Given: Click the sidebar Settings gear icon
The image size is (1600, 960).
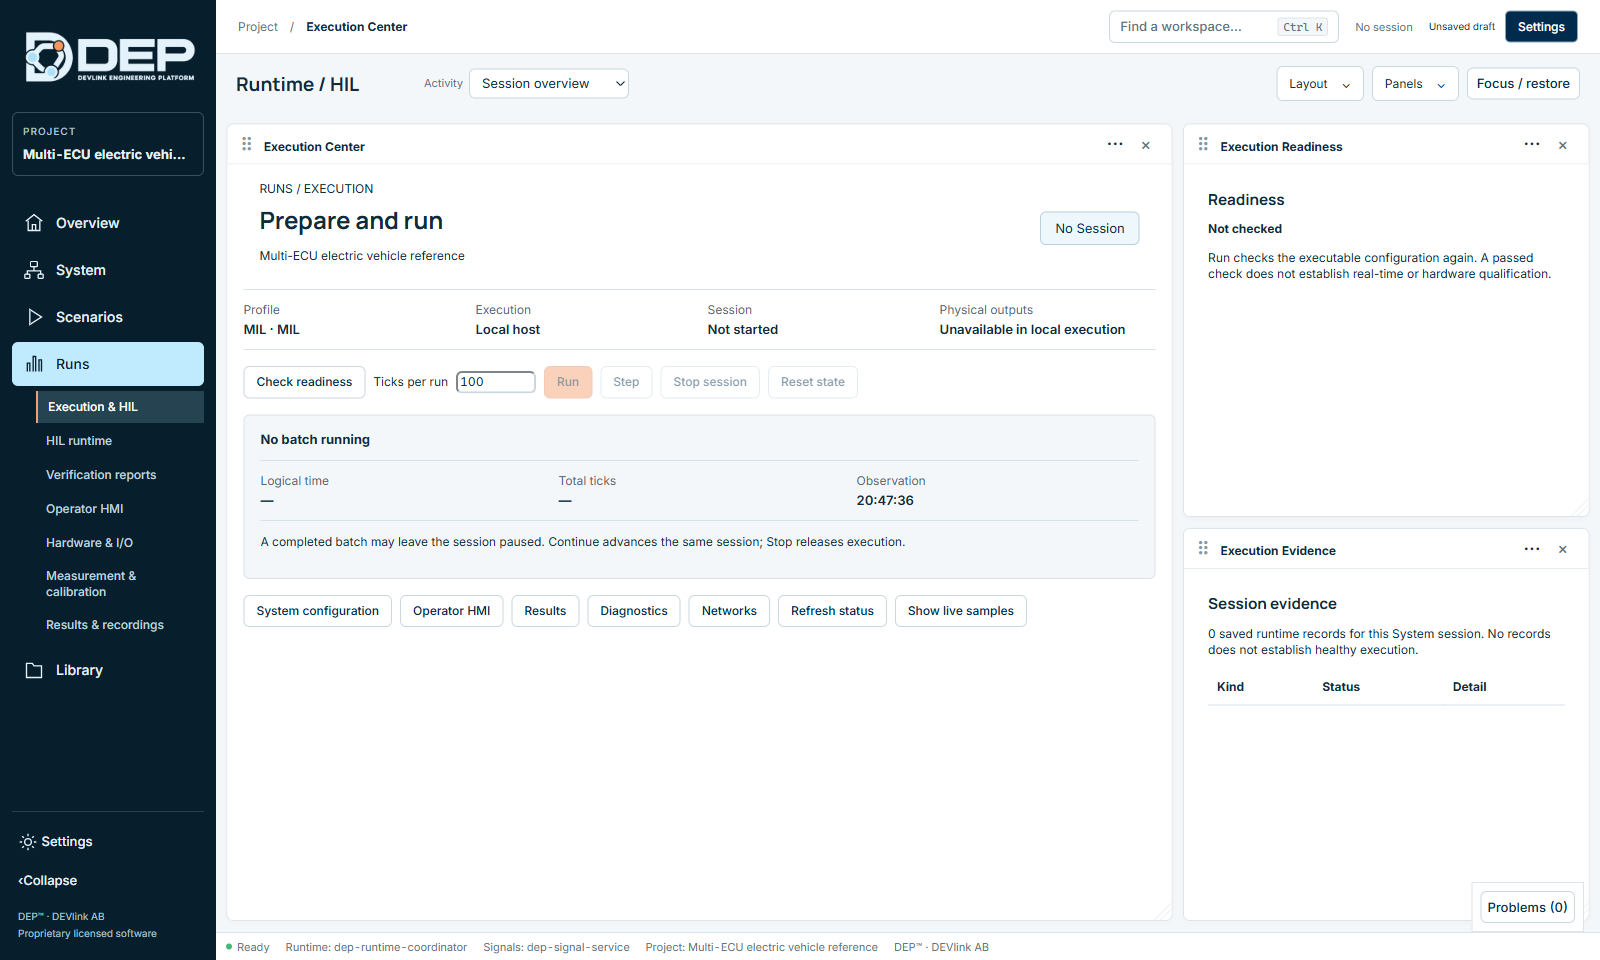Looking at the screenshot, I should [x=28, y=842].
